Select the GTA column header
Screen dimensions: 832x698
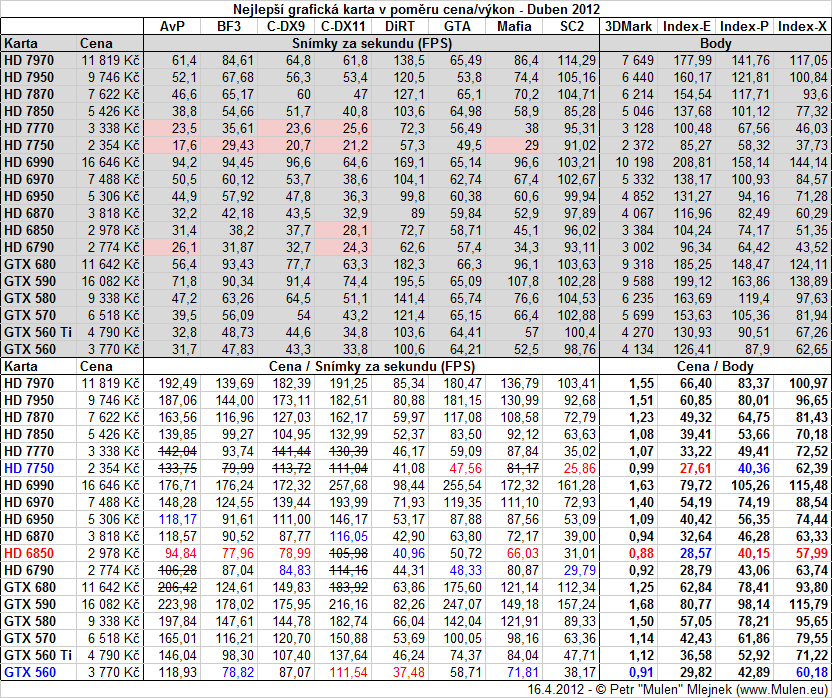457,27
